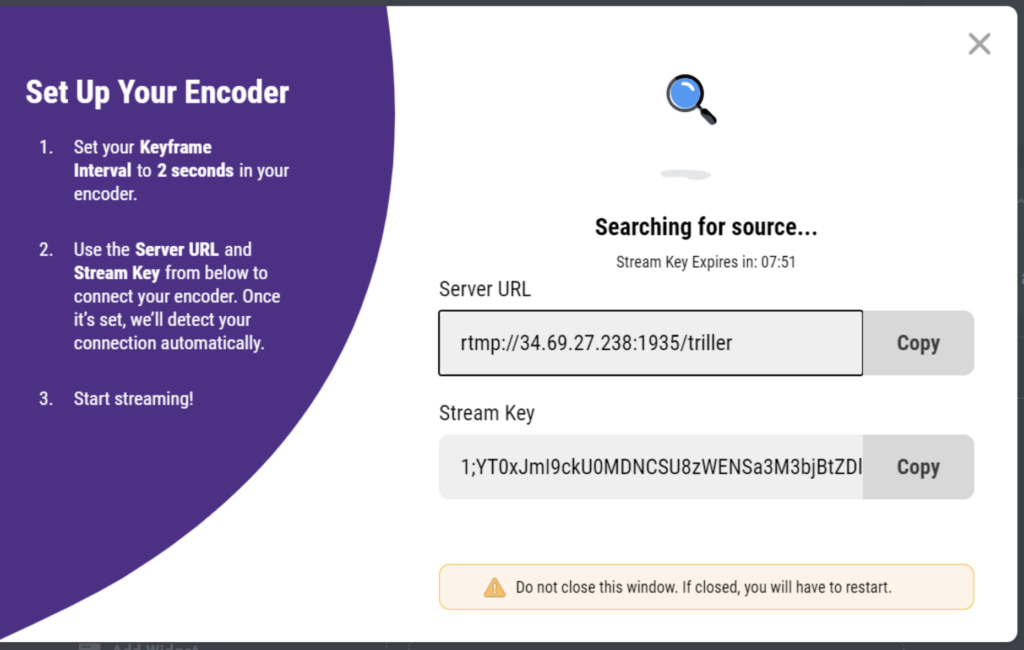The height and width of the screenshot is (650, 1024).
Task: Close the encoder setup dialog
Action: [979, 44]
